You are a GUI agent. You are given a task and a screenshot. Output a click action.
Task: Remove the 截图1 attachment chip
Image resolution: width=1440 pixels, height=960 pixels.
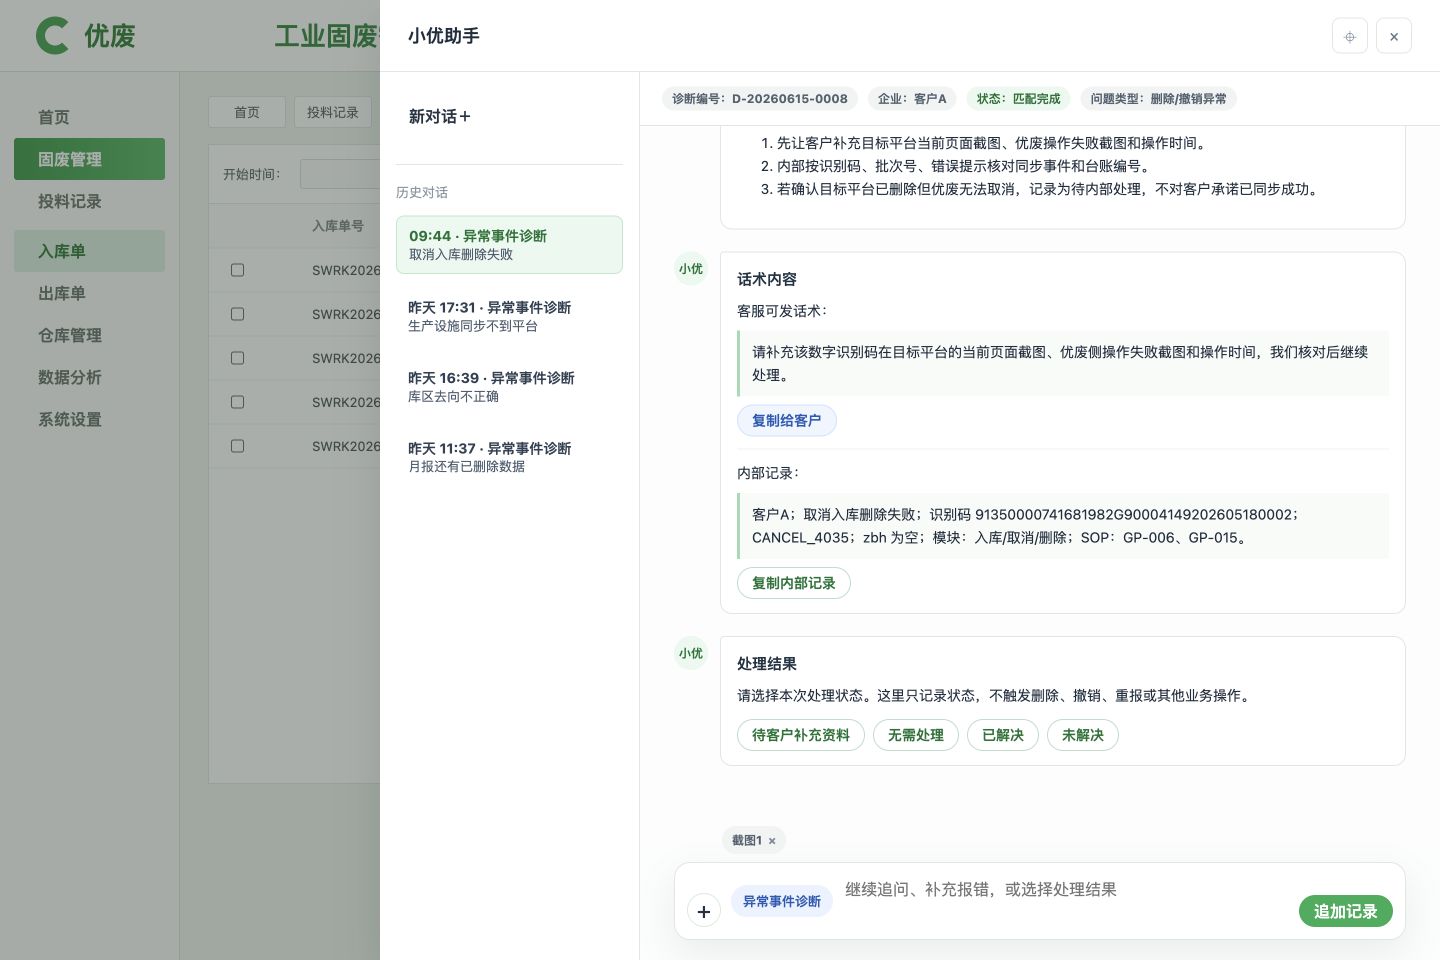(x=772, y=841)
